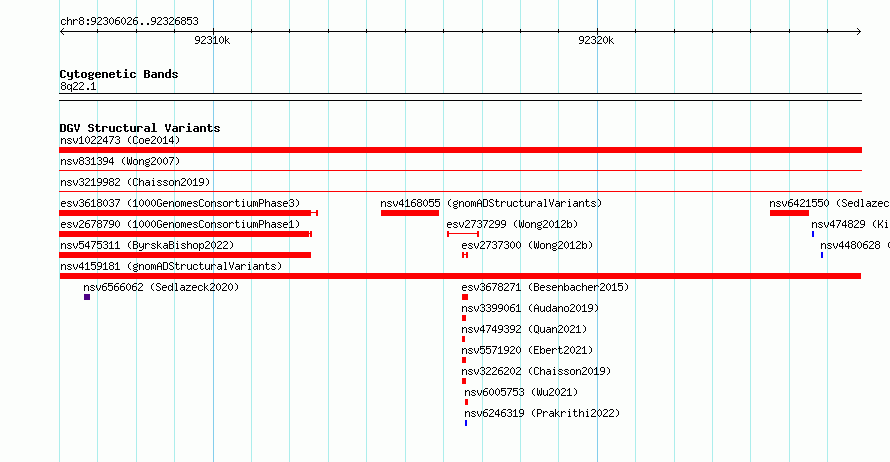This screenshot has width=890, height=462.
Task: Open nsv4168055 (gnomADStructuralVariants) label
Action: pos(491,203)
